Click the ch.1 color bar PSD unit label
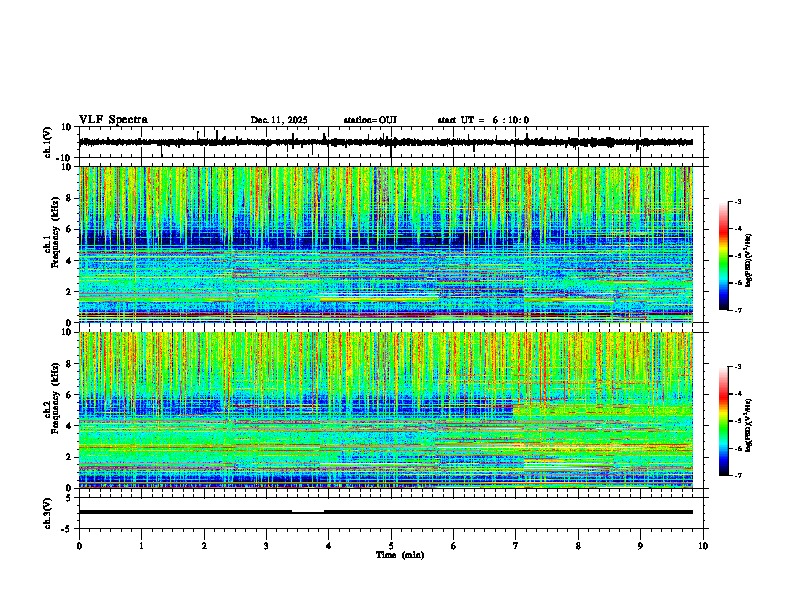This screenshot has height=612, width=792. coord(749,260)
